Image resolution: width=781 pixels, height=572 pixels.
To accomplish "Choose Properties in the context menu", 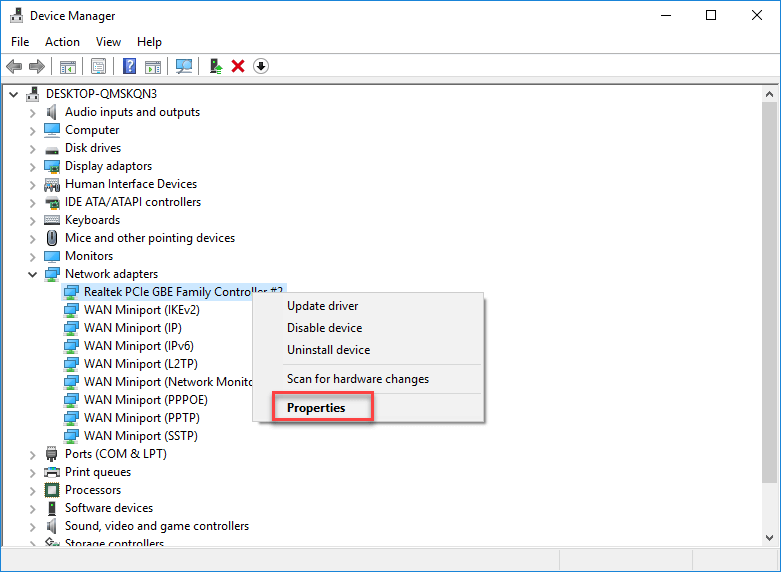I will [x=316, y=408].
